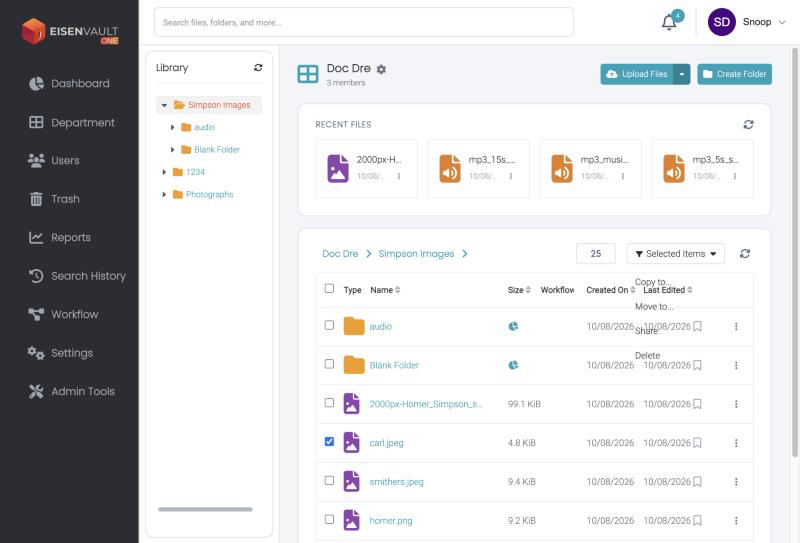
Task: Click the page size field showing 25
Action: point(595,254)
